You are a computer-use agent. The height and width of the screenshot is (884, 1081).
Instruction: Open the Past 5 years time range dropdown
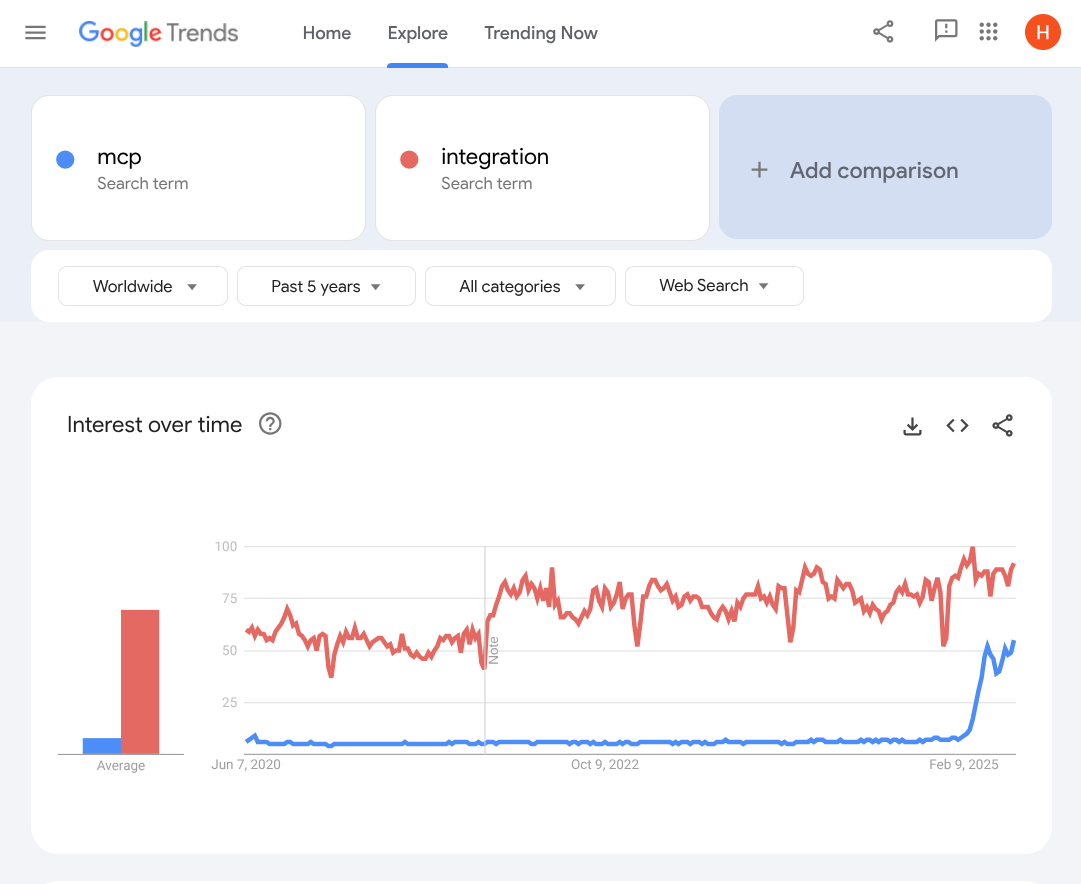(x=326, y=286)
